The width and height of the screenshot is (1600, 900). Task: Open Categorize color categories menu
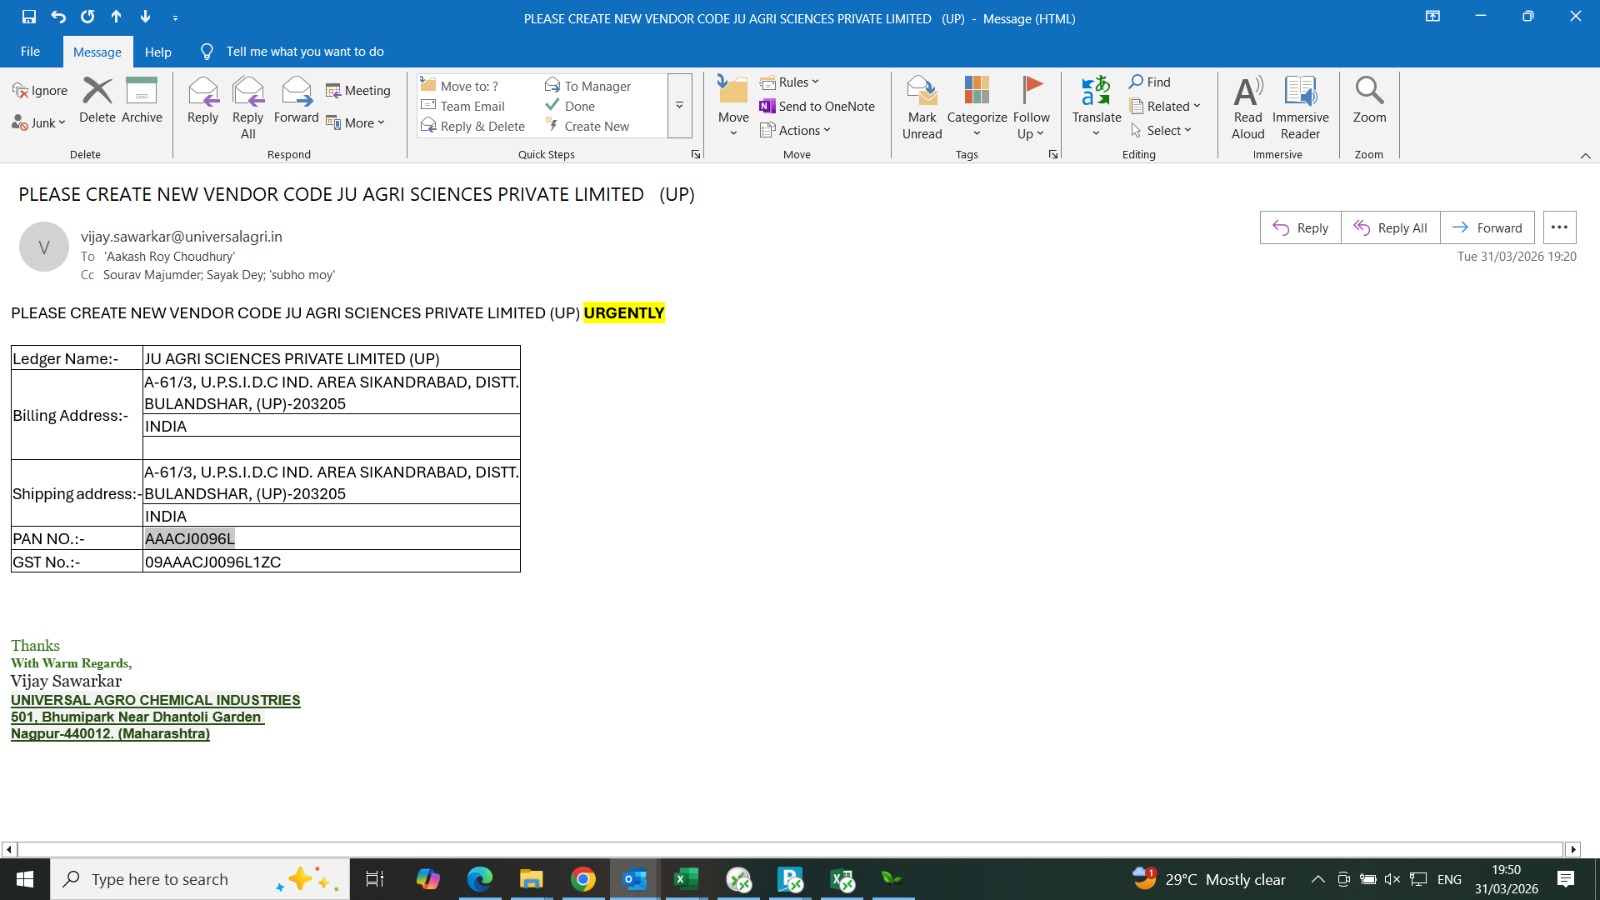click(976, 105)
